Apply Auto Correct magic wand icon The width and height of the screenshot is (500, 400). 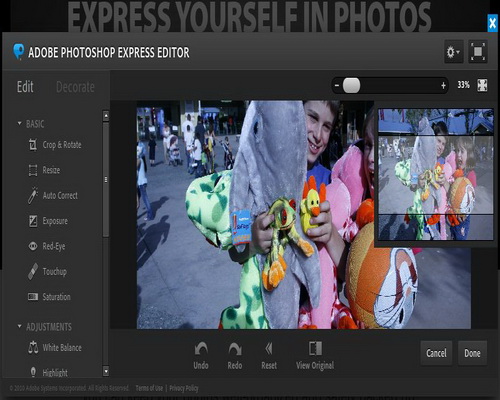33,195
